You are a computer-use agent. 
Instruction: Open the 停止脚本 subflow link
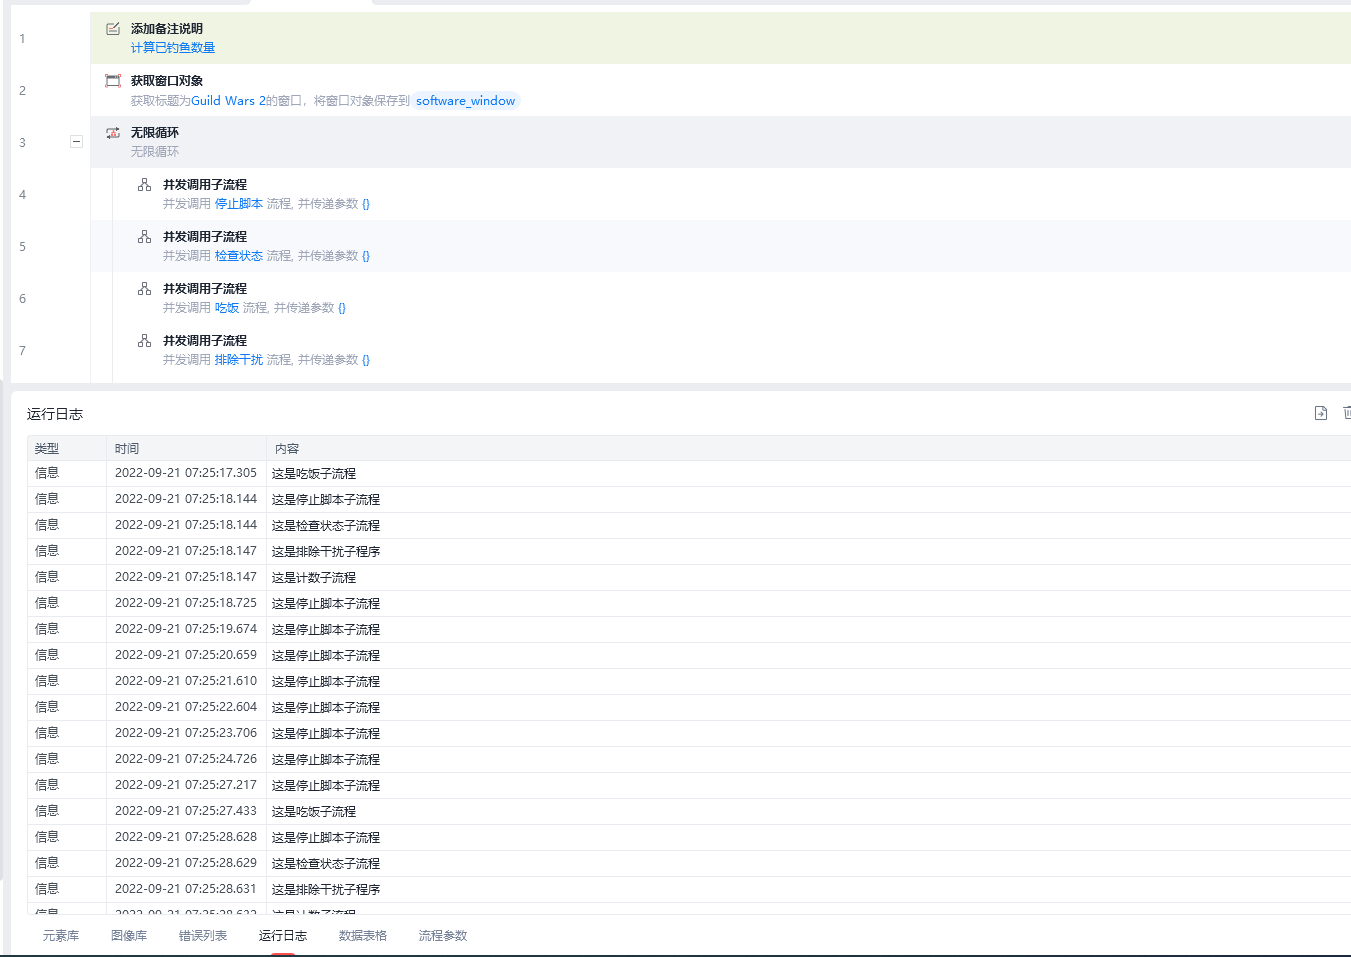239,204
